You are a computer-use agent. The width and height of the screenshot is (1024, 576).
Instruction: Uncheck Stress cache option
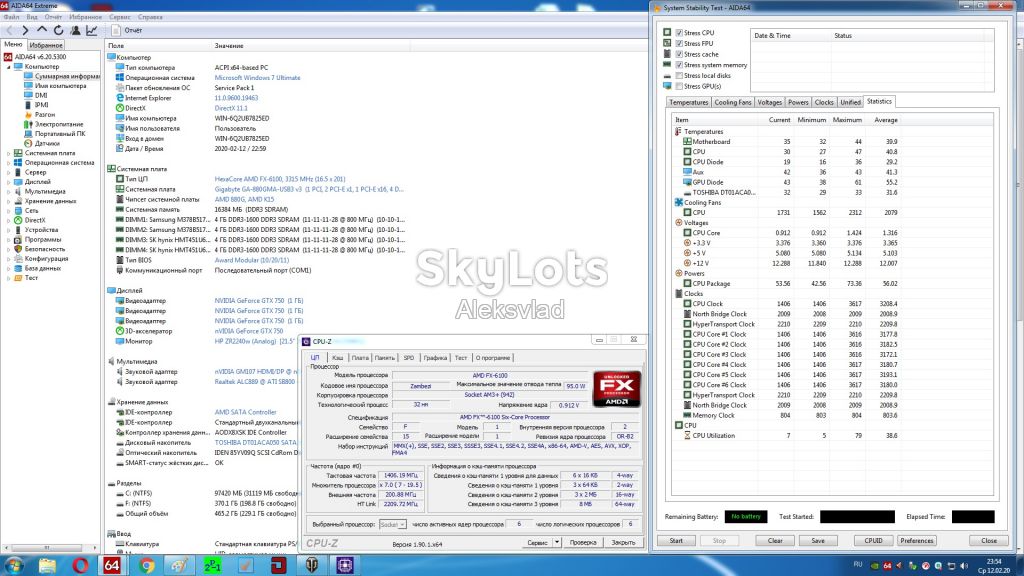coord(679,54)
